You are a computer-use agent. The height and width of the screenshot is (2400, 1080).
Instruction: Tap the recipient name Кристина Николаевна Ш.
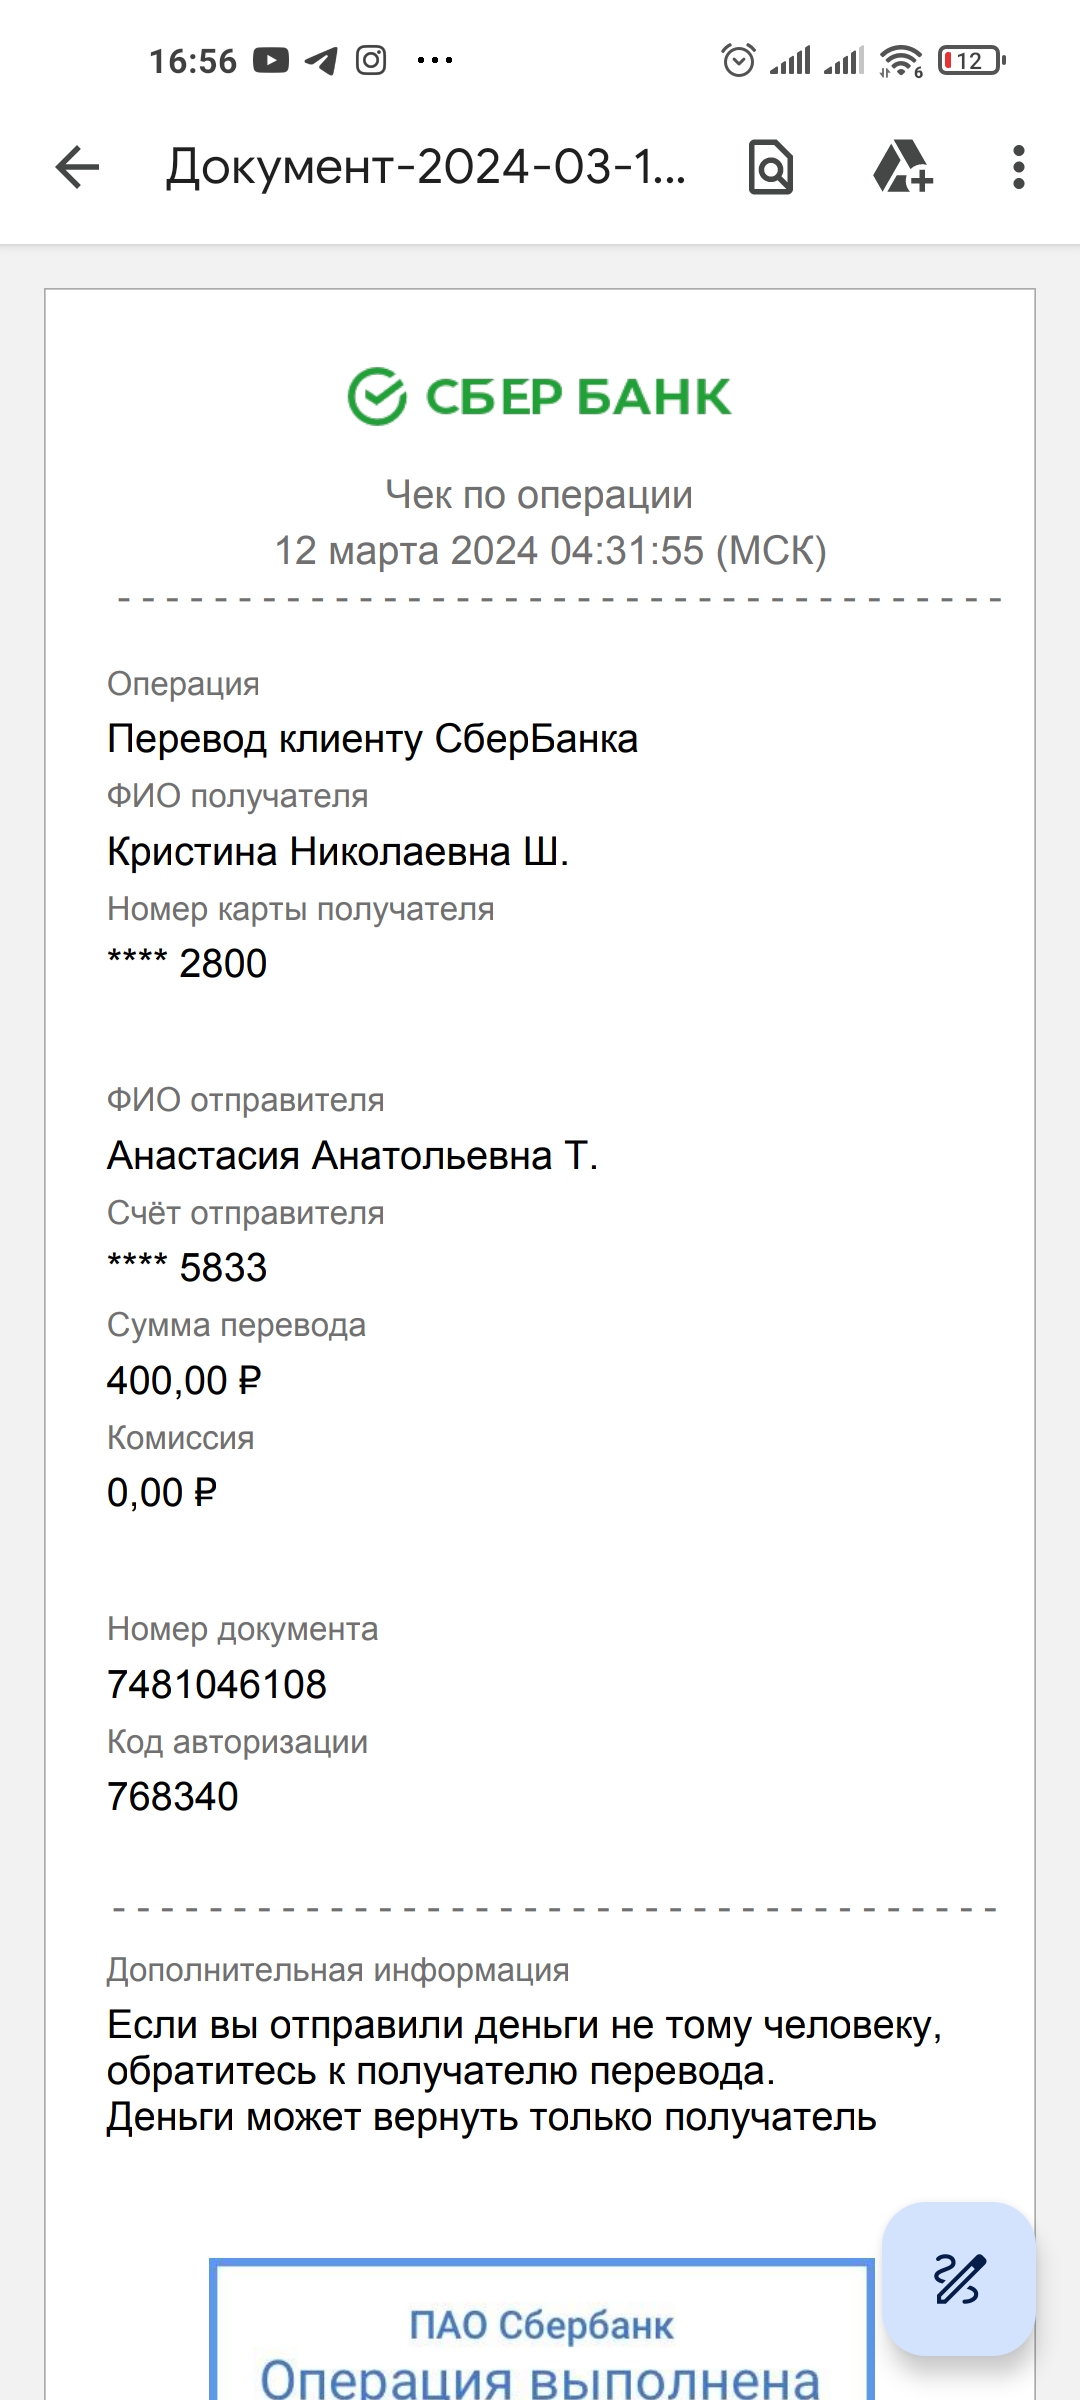pyautogui.click(x=338, y=852)
